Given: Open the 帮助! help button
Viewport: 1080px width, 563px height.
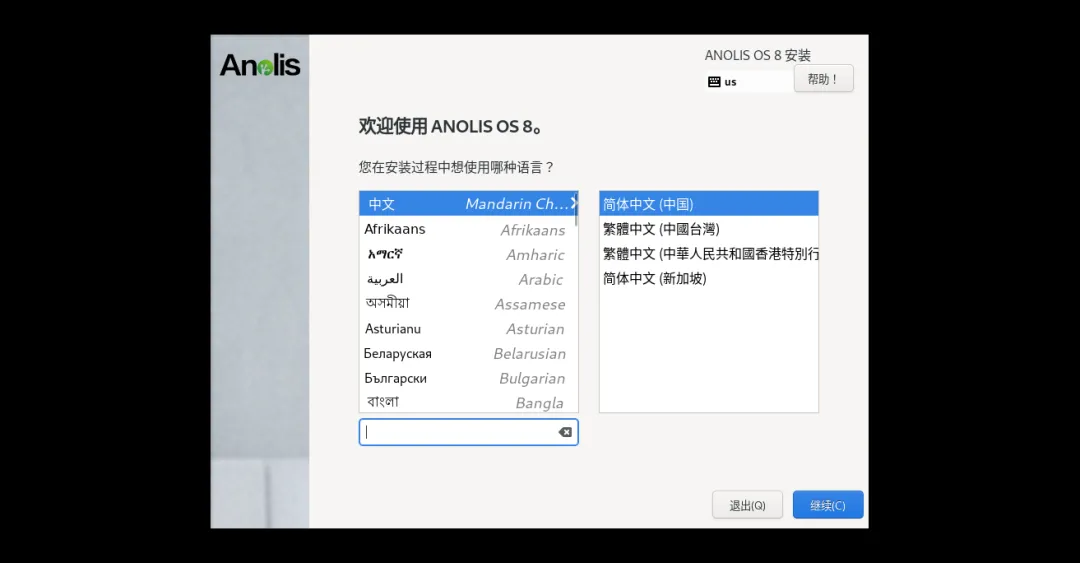Looking at the screenshot, I should click(x=823, y=79).
